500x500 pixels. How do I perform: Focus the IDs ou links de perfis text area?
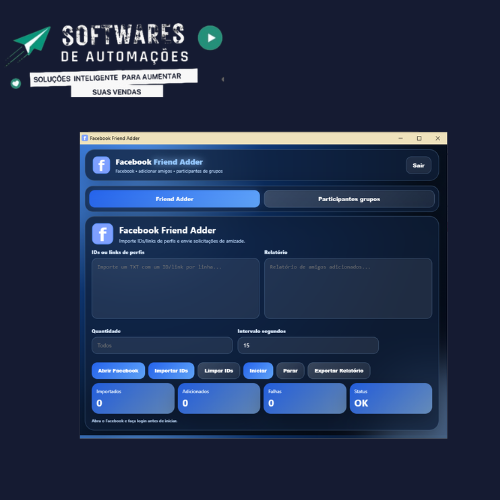(x=175, y=288)
